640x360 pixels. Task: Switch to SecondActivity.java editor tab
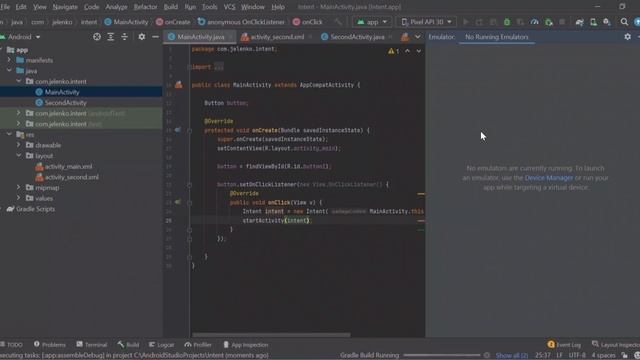coord(357,37)
